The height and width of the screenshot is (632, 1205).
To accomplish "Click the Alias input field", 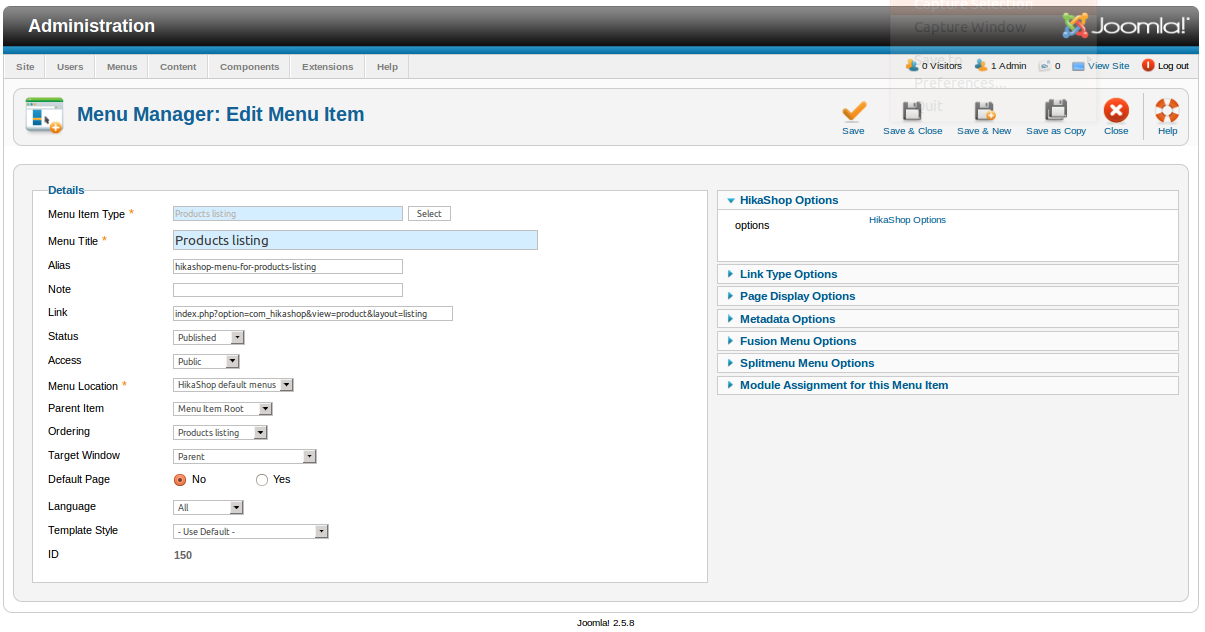I will (x=288, y=267).
